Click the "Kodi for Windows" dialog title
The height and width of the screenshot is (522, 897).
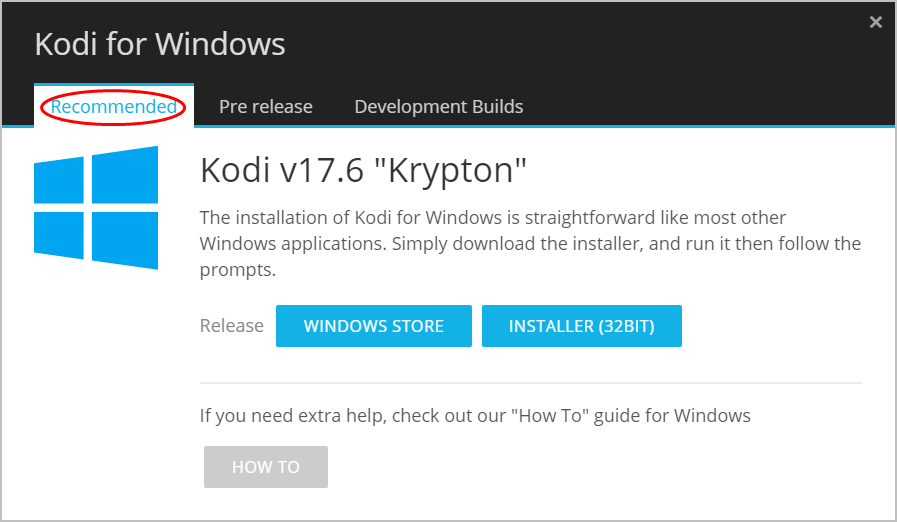[x=160, y=44]
